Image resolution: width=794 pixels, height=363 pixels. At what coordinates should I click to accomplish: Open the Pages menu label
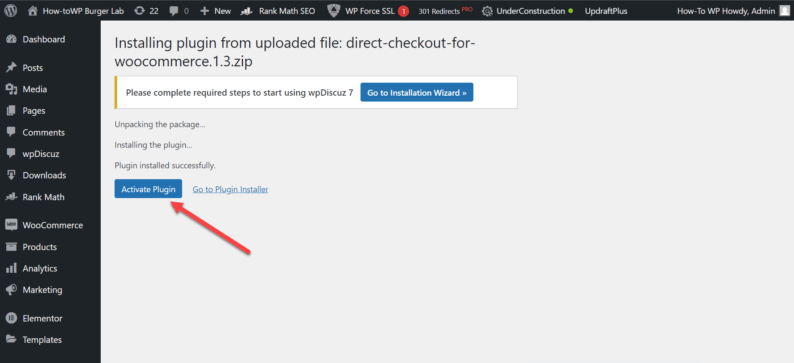click(33, 111)
